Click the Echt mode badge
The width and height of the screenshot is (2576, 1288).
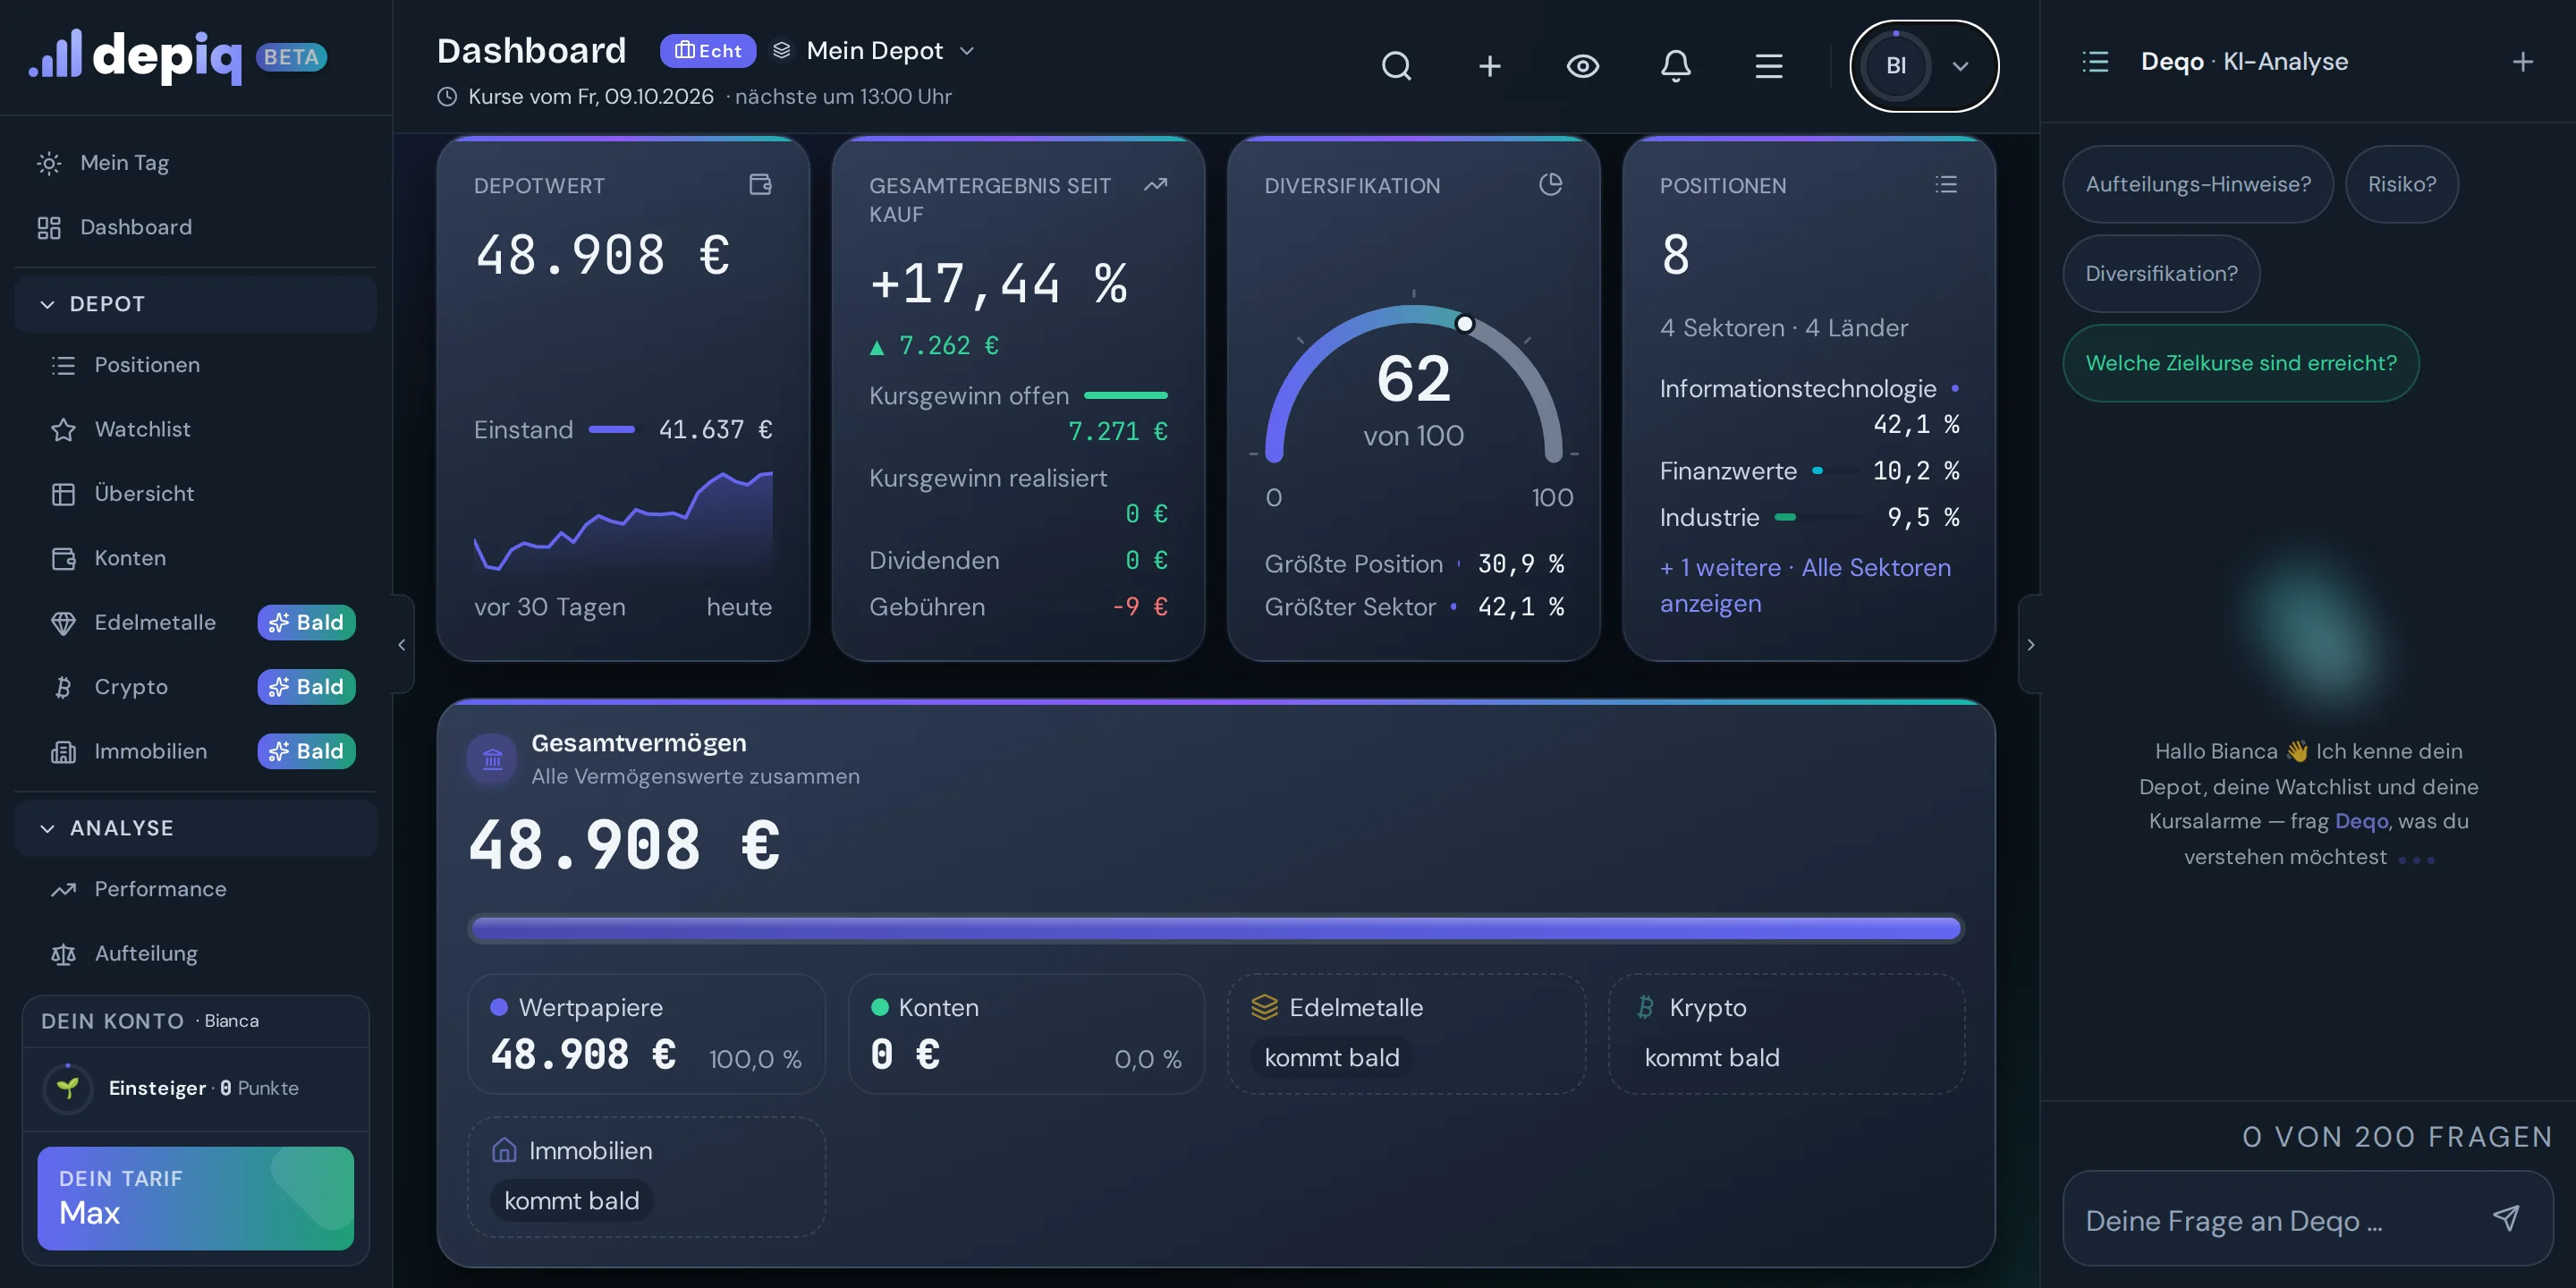[707, 51]
